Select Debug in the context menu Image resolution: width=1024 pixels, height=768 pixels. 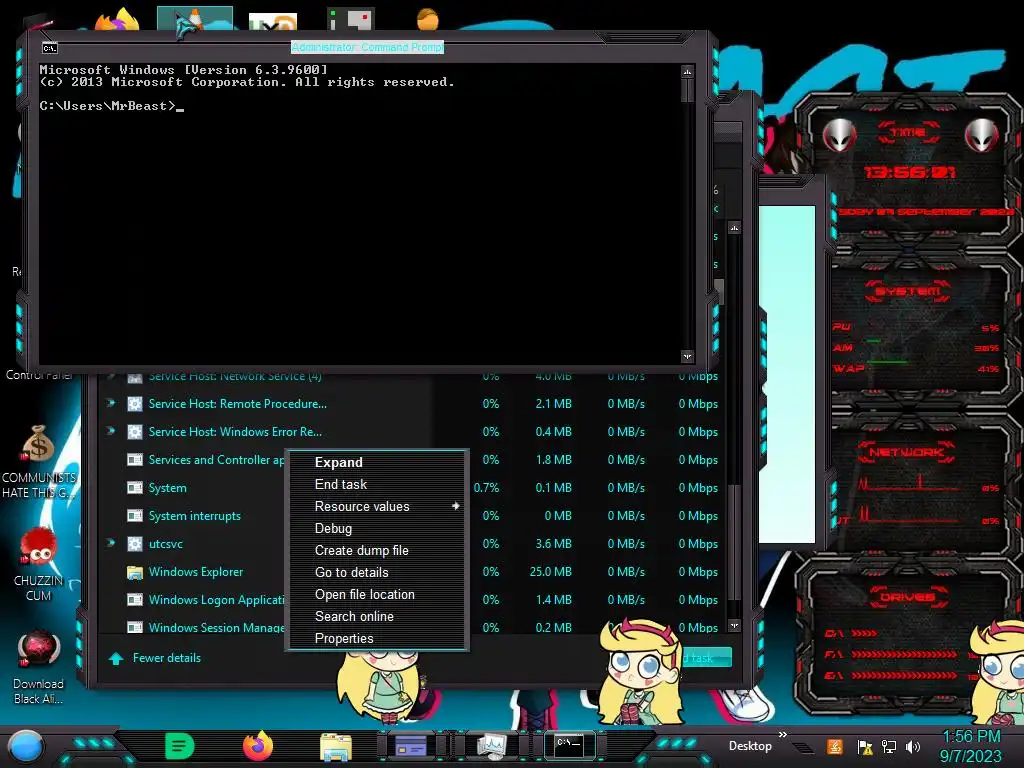[x=333, y=528]
